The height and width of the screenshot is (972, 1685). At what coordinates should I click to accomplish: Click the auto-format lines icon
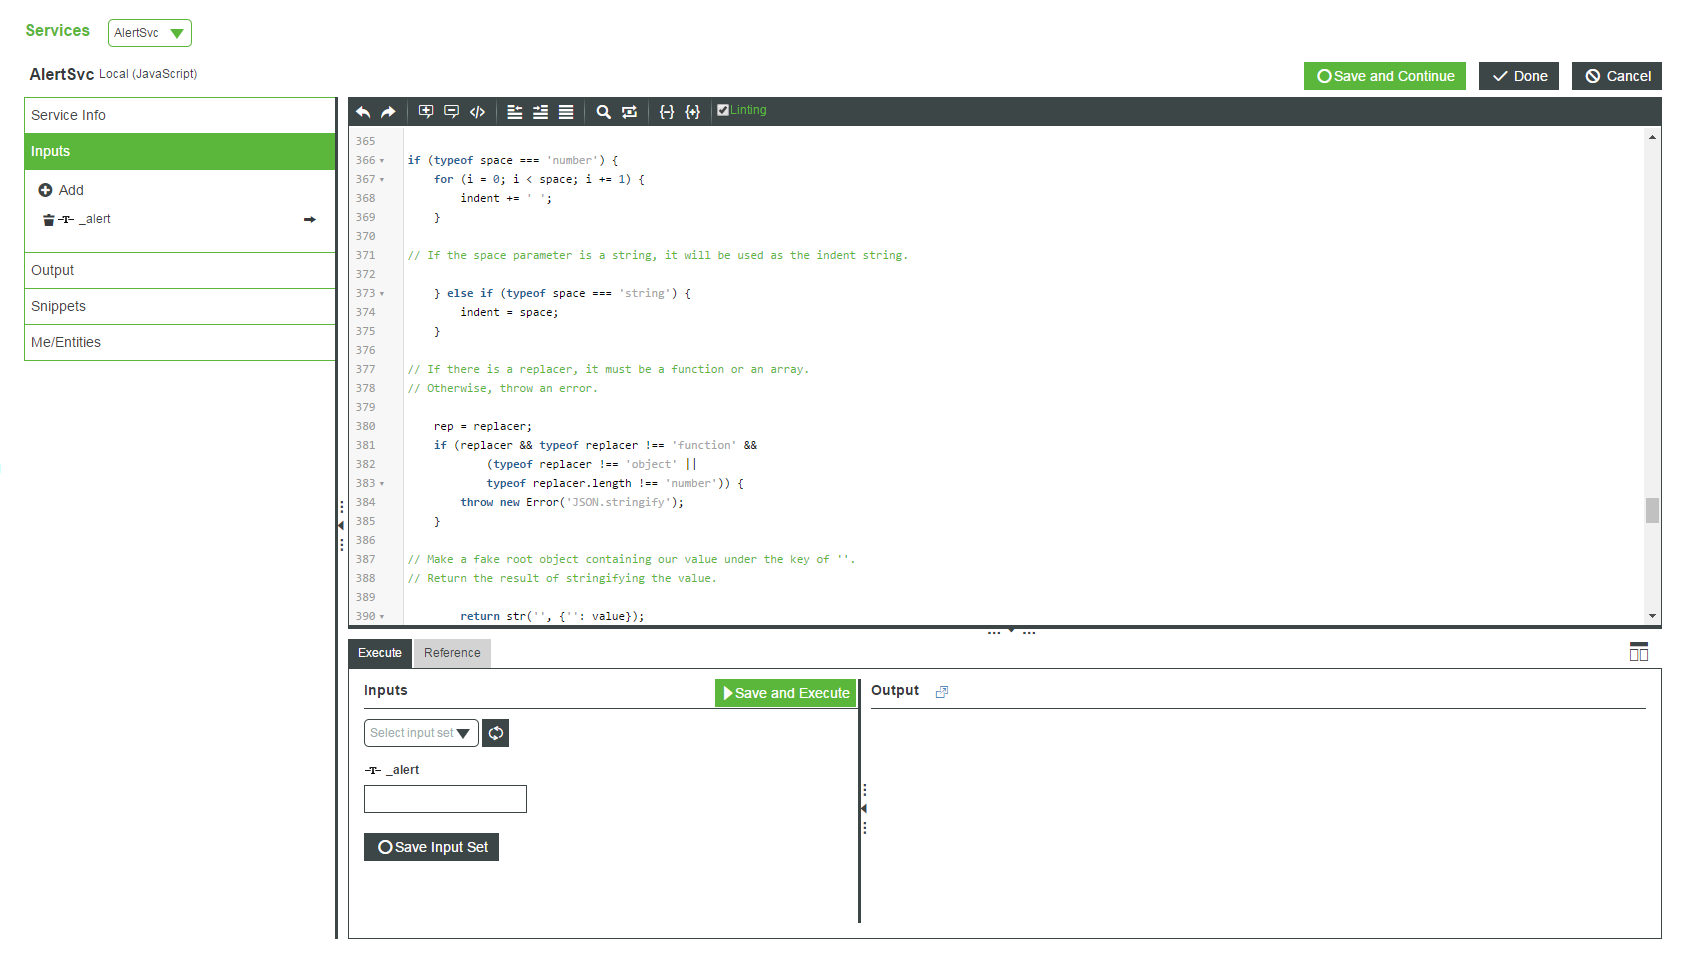pos(566,112)
